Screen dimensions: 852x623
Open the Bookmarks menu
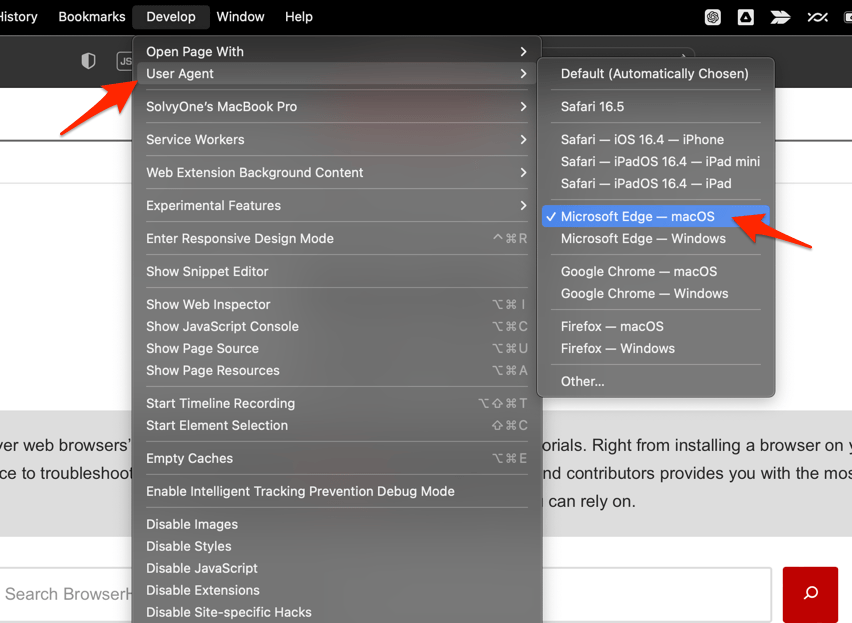click(92, 17)
